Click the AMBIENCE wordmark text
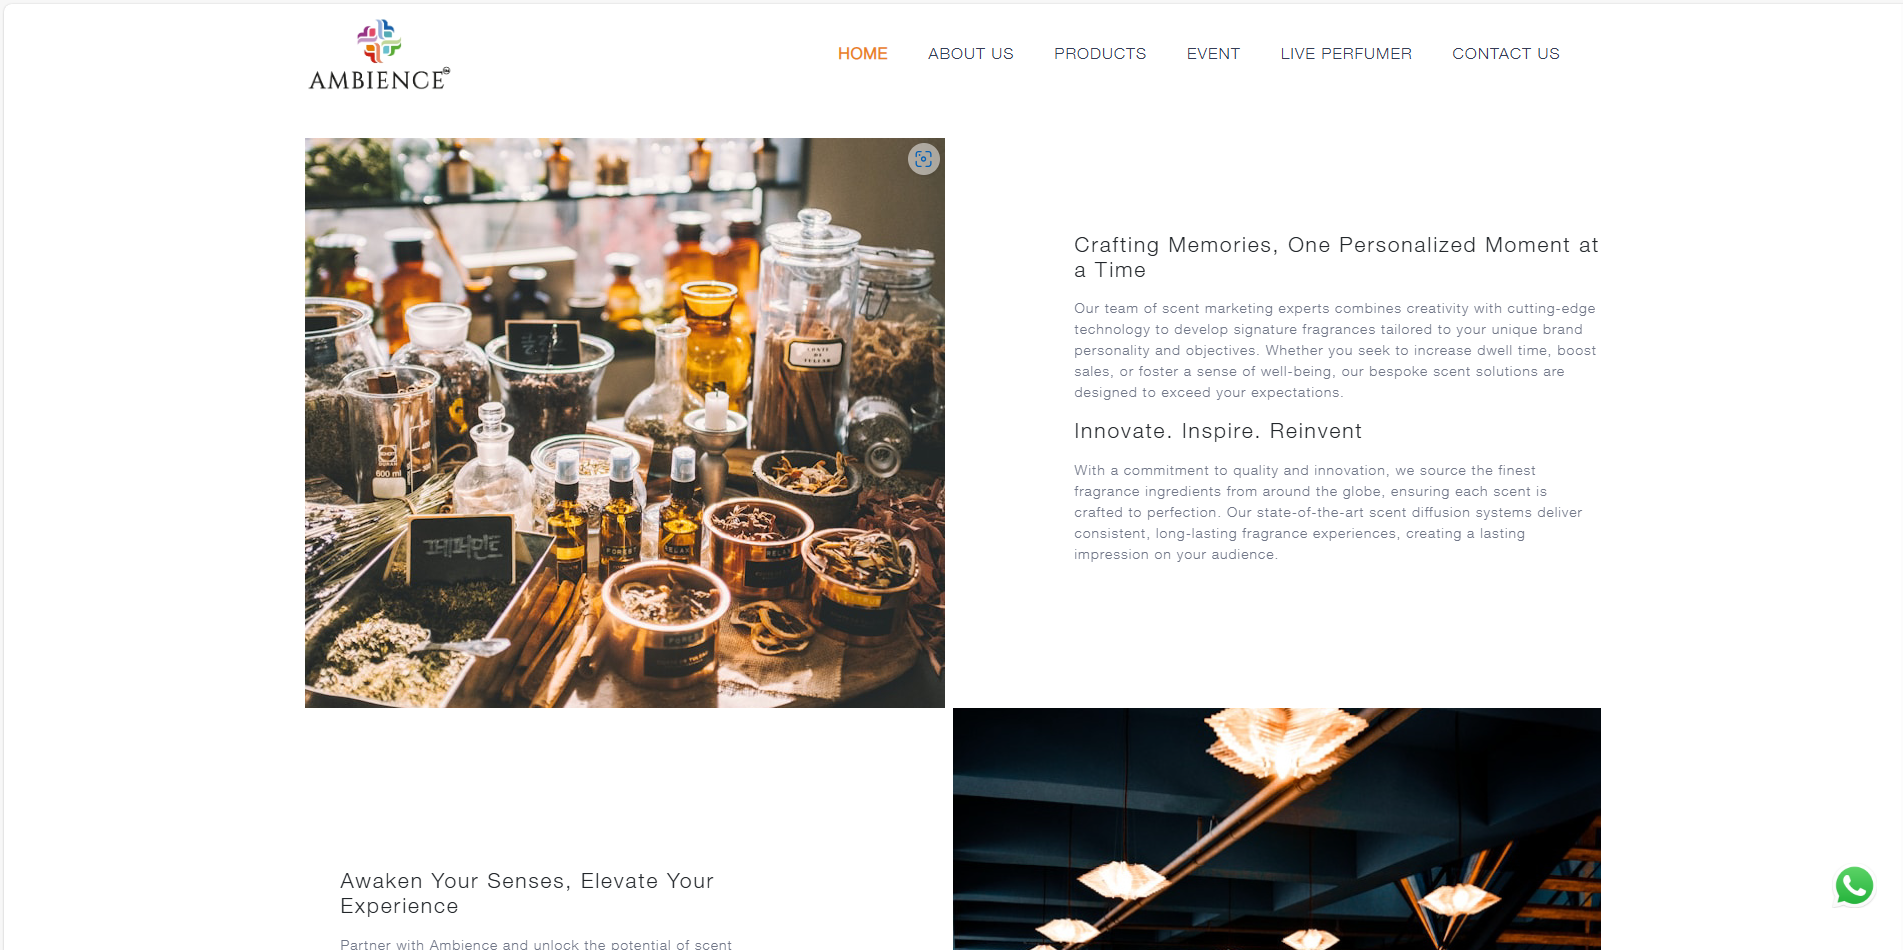Screen dimensions: 1903x950 pos(379,80)
